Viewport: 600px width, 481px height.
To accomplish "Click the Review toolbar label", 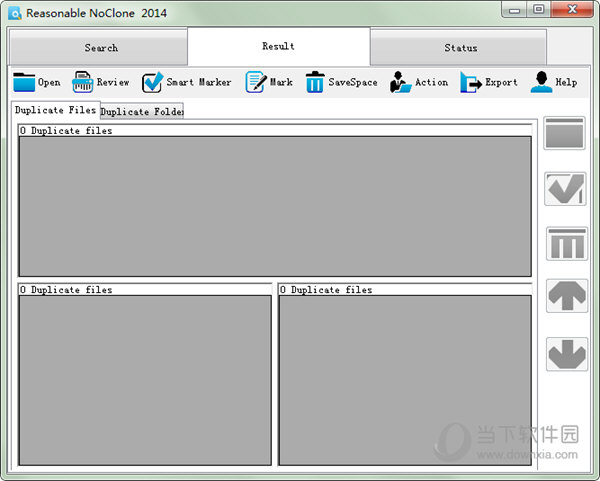I will coord(113,82).
